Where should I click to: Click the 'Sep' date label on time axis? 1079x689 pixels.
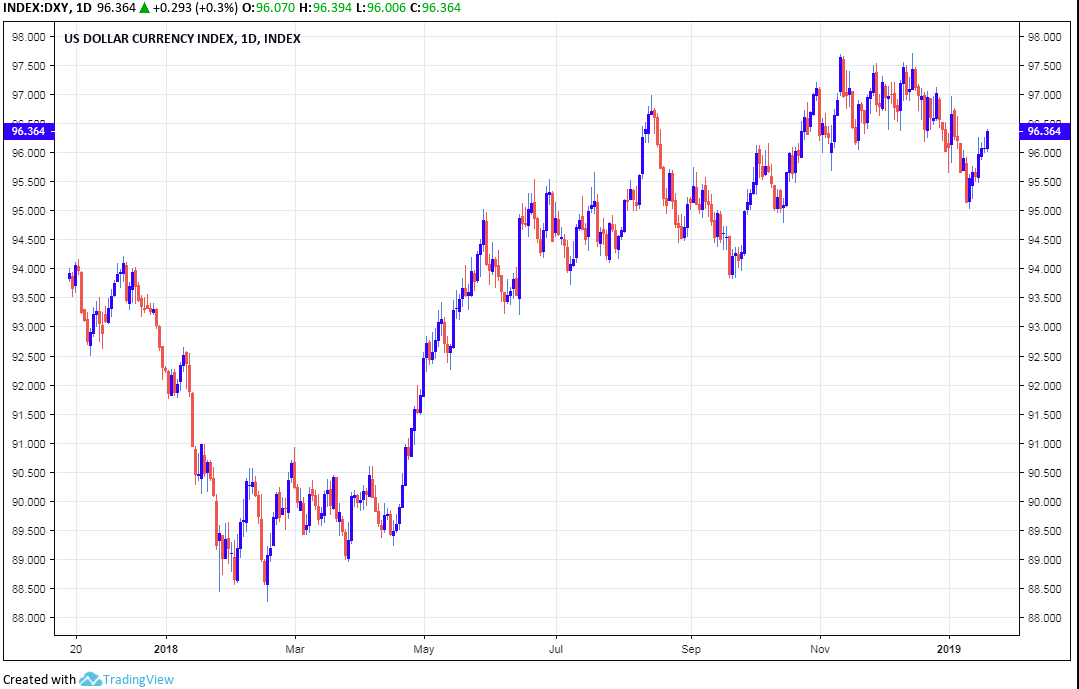(x=688, y=647)
